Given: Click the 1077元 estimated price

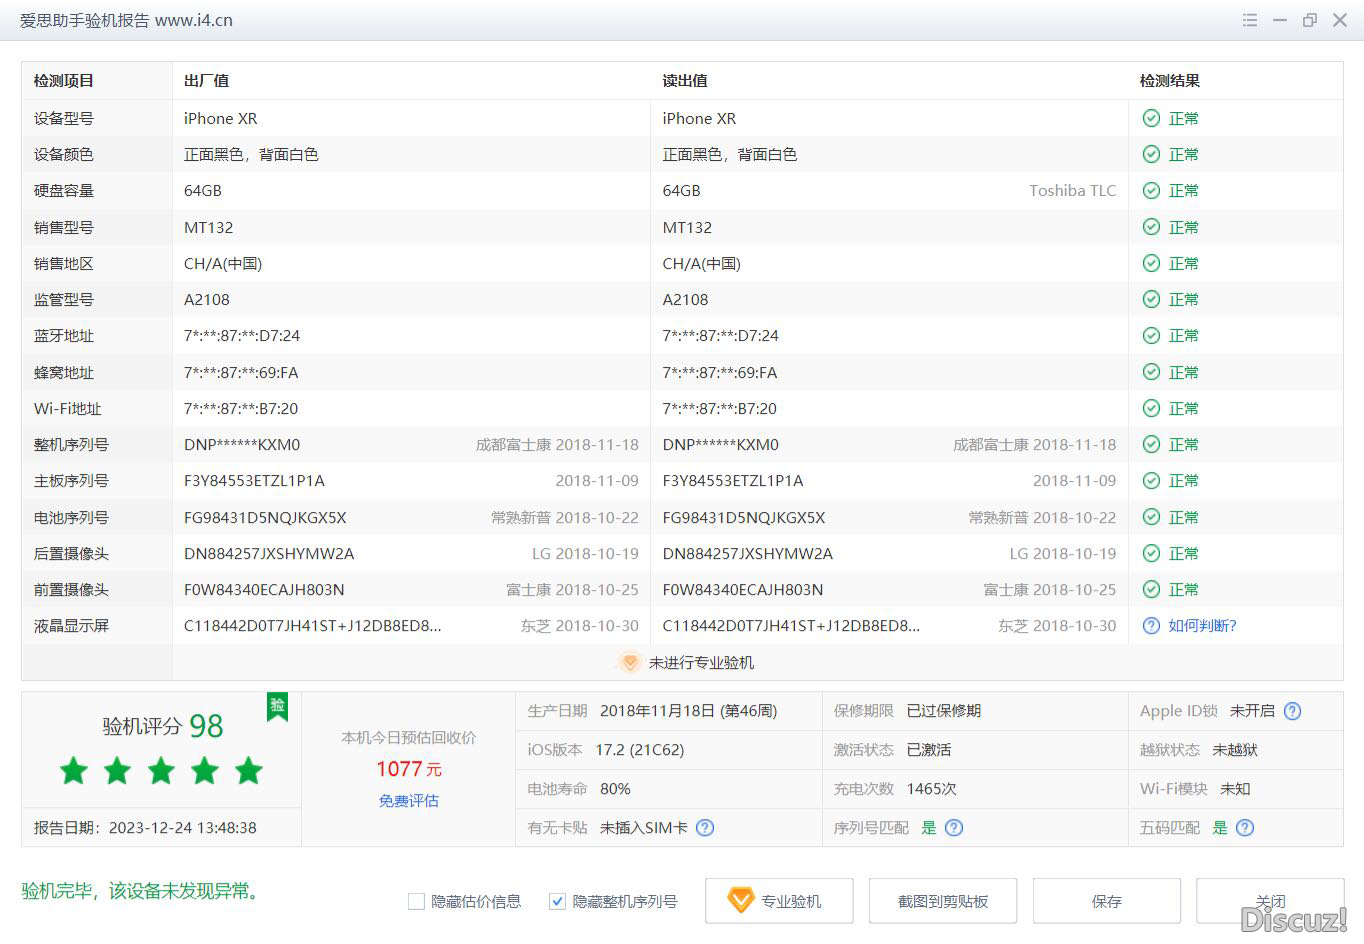Looking at the screenshot, I should point(409,769).
